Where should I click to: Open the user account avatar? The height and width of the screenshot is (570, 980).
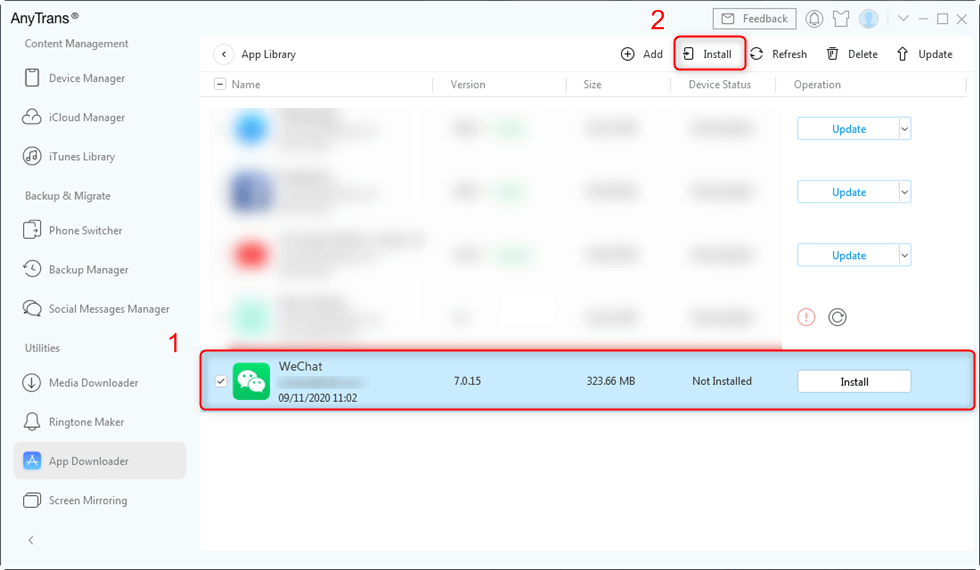[869, 19]
